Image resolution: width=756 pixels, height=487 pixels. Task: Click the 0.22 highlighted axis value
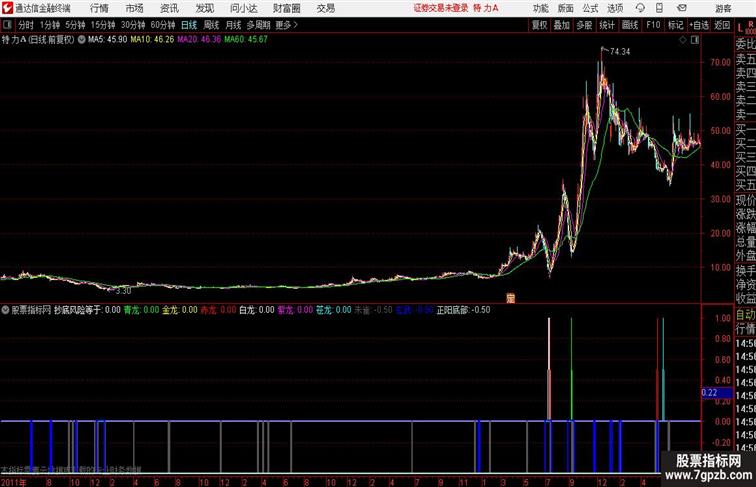pyautogui.click(x=716, y=393)
